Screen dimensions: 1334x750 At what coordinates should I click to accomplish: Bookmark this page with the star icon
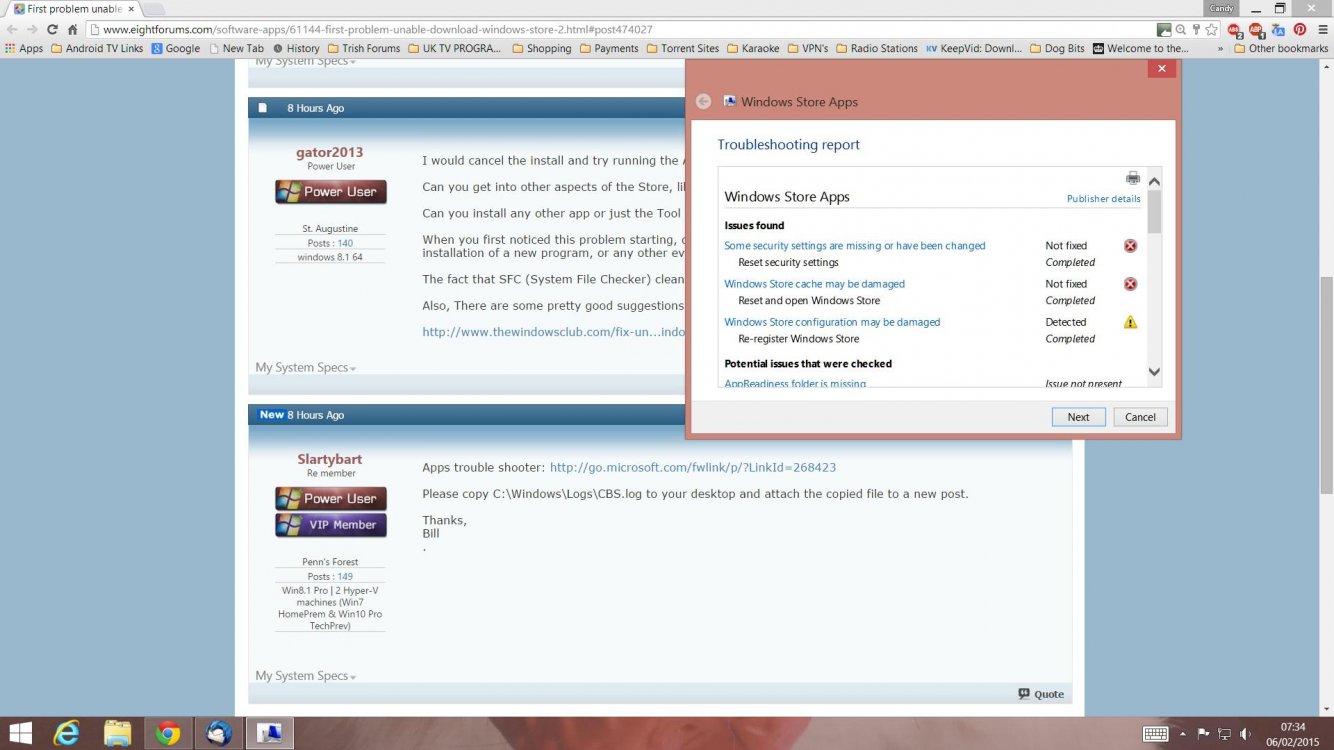pos(1211,30)
